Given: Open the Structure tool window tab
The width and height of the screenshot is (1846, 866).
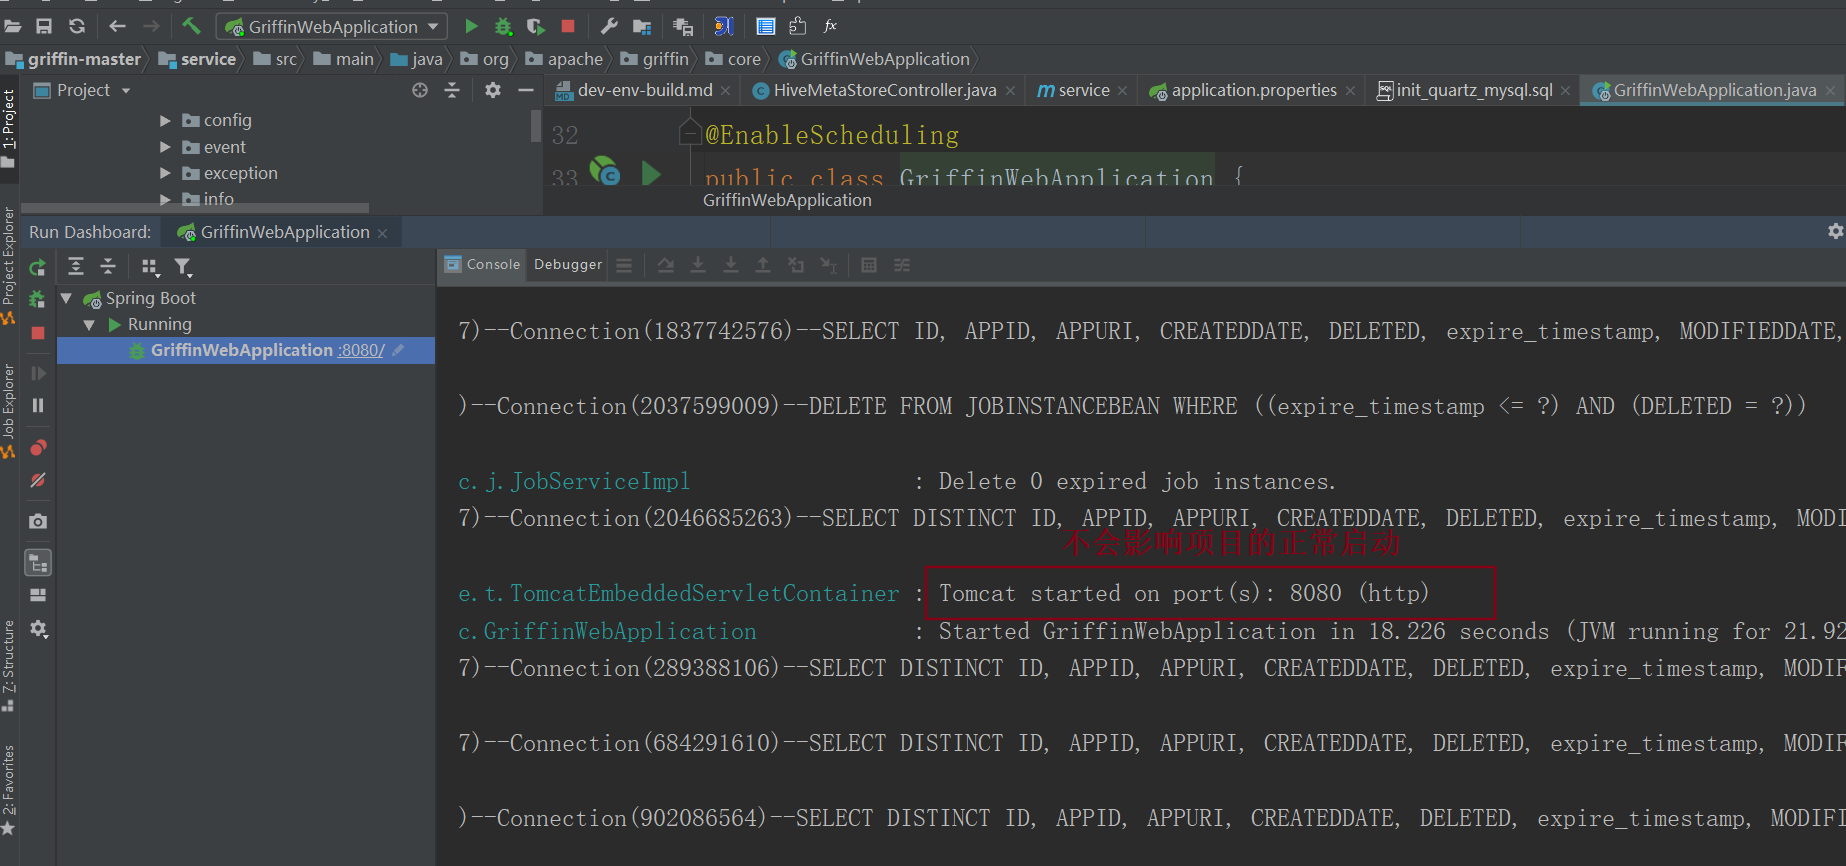Looking at the screenshot, I should [x=9, y=665].
